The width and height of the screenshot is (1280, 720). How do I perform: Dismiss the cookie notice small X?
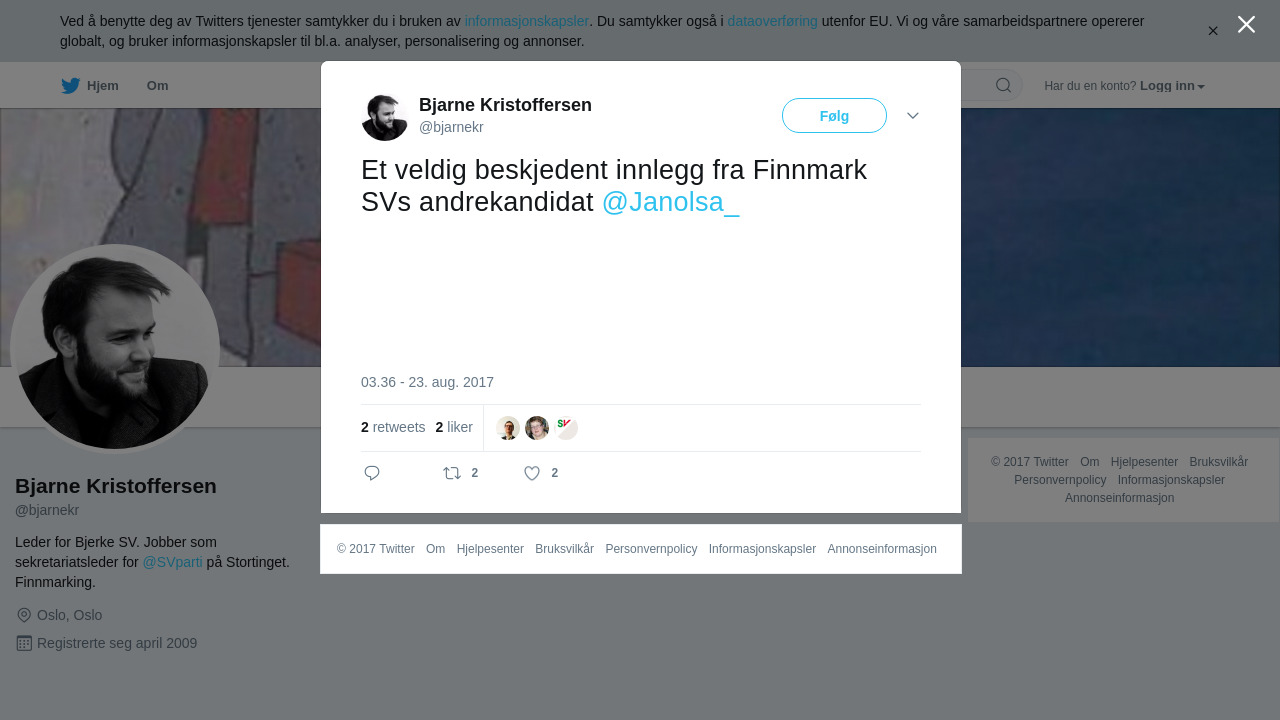click(1213, 31)
